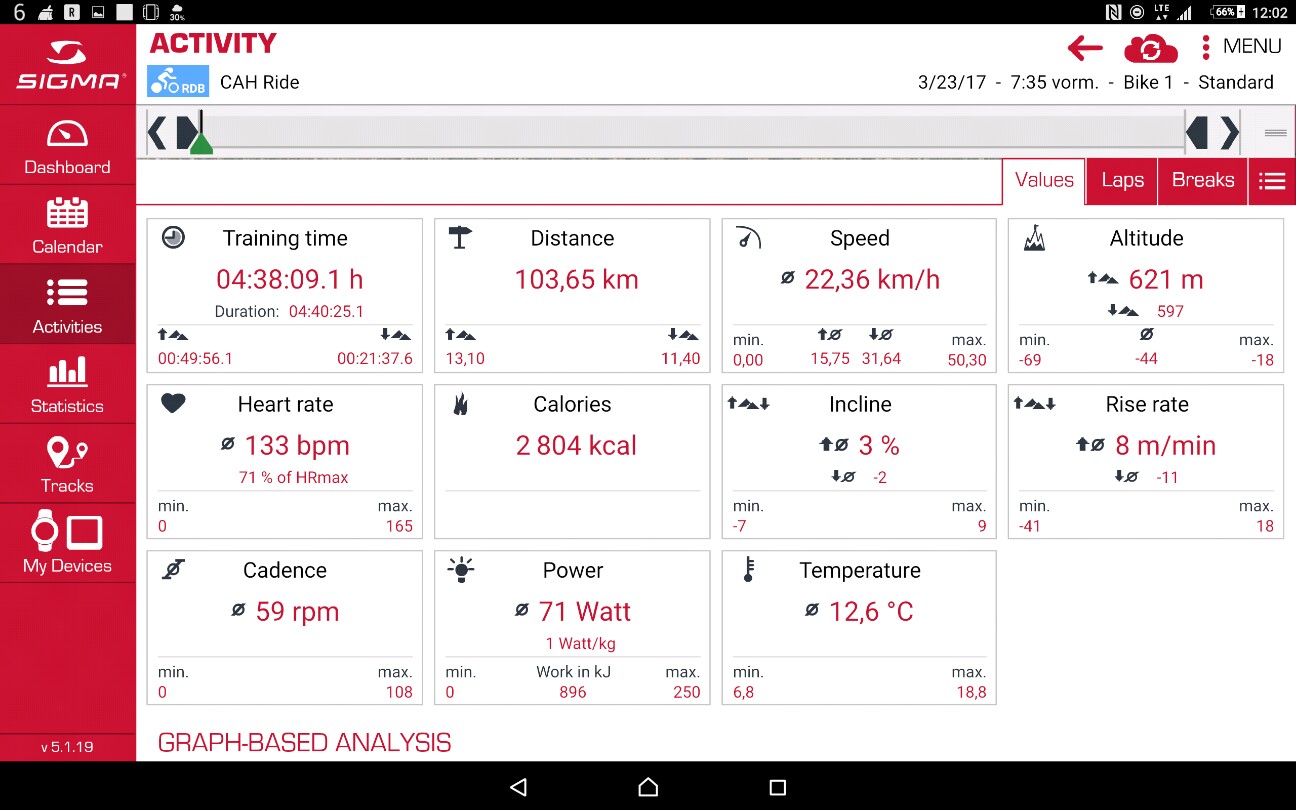This screenshot has height=810, width=1296.
Task: Click the Rise rate arrows icon
Action: [1035, 404]
